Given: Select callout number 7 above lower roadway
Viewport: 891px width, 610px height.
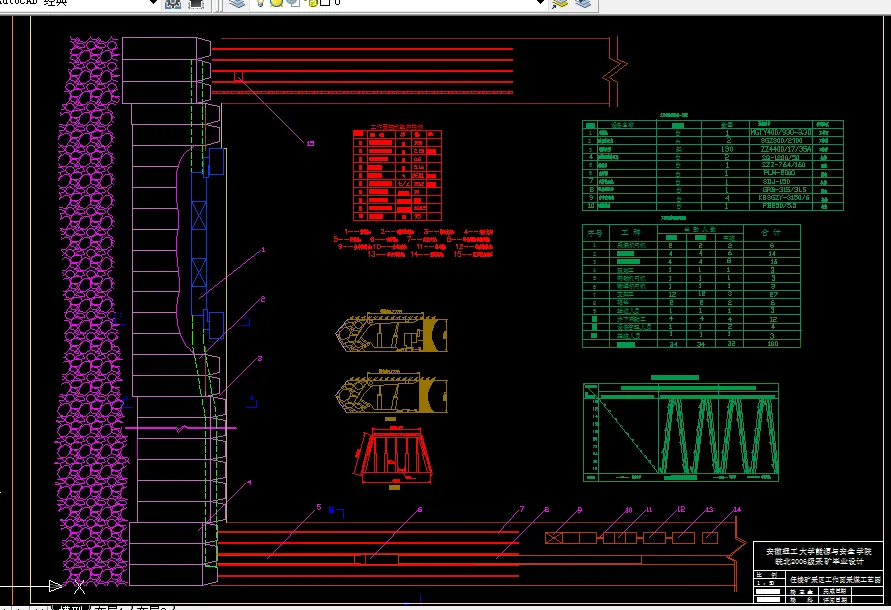Looking at the screenshot, I should tap(522, 509).
